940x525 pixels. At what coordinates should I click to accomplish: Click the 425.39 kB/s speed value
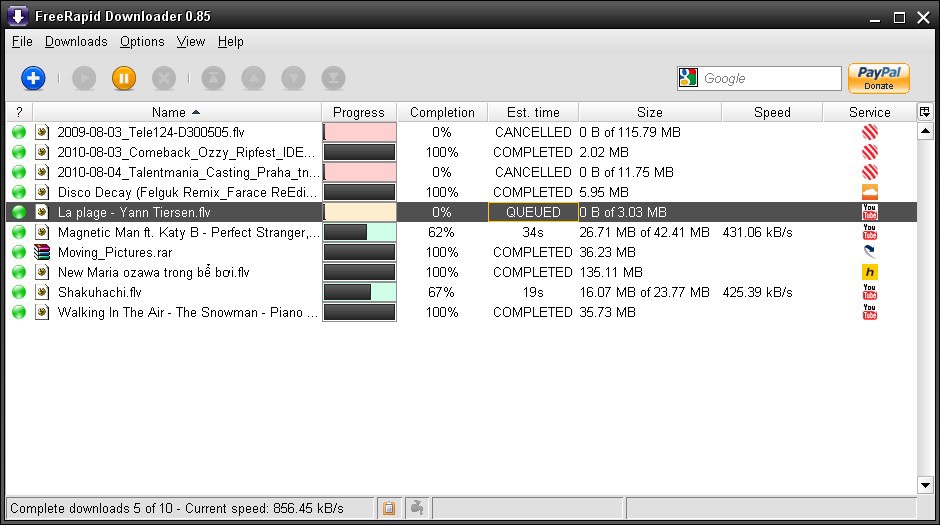click(757, 292)
